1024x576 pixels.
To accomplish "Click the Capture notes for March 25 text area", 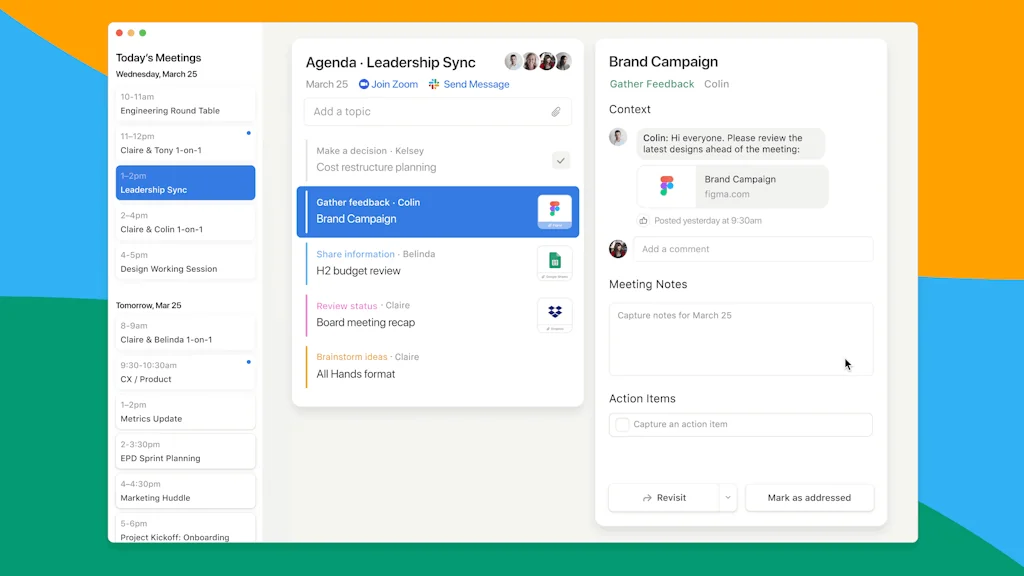I will pyautogui.click(x=740, y=340).
